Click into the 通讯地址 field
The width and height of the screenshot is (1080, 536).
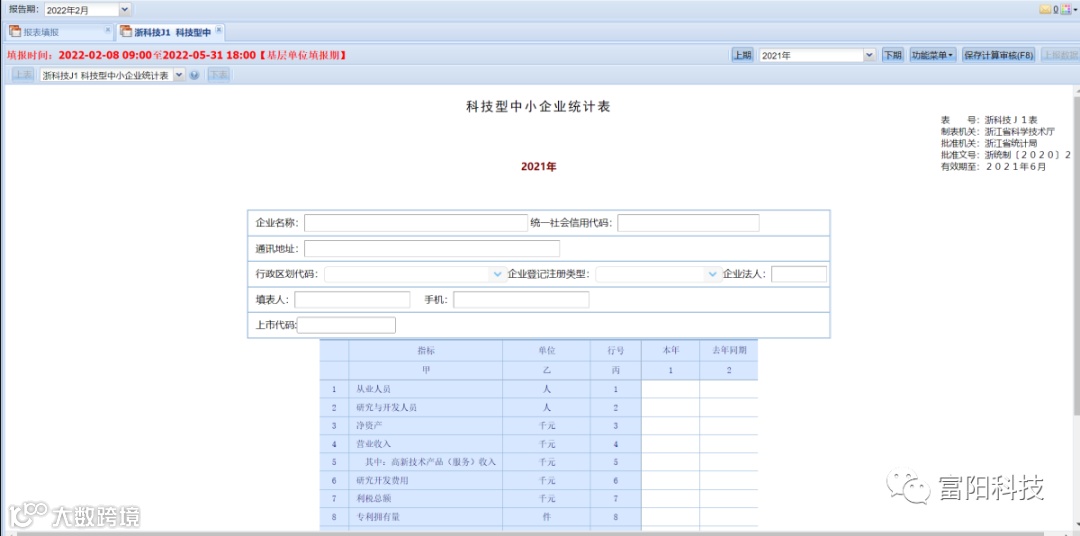coord(432,249)
